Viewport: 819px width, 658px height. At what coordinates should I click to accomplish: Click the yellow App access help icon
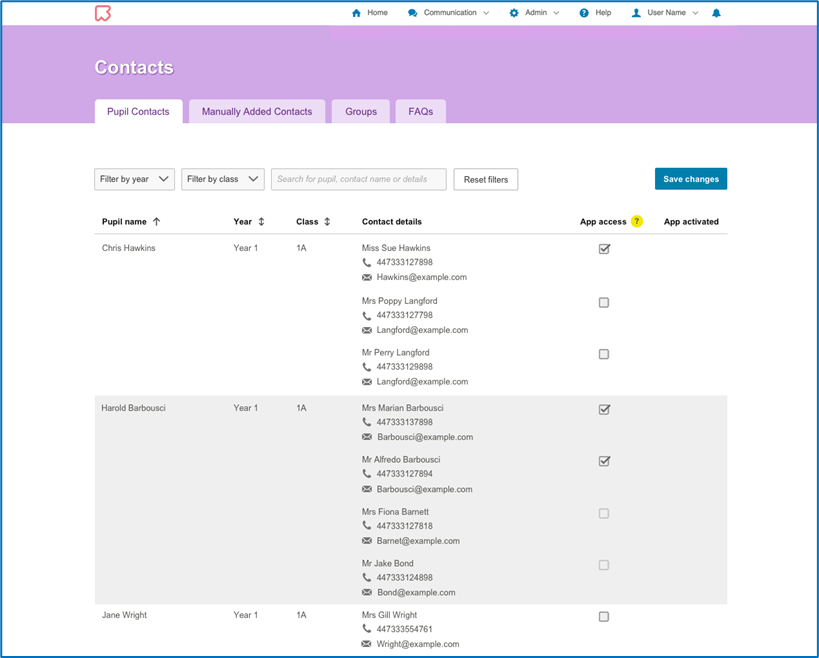(x=637, y=222)
